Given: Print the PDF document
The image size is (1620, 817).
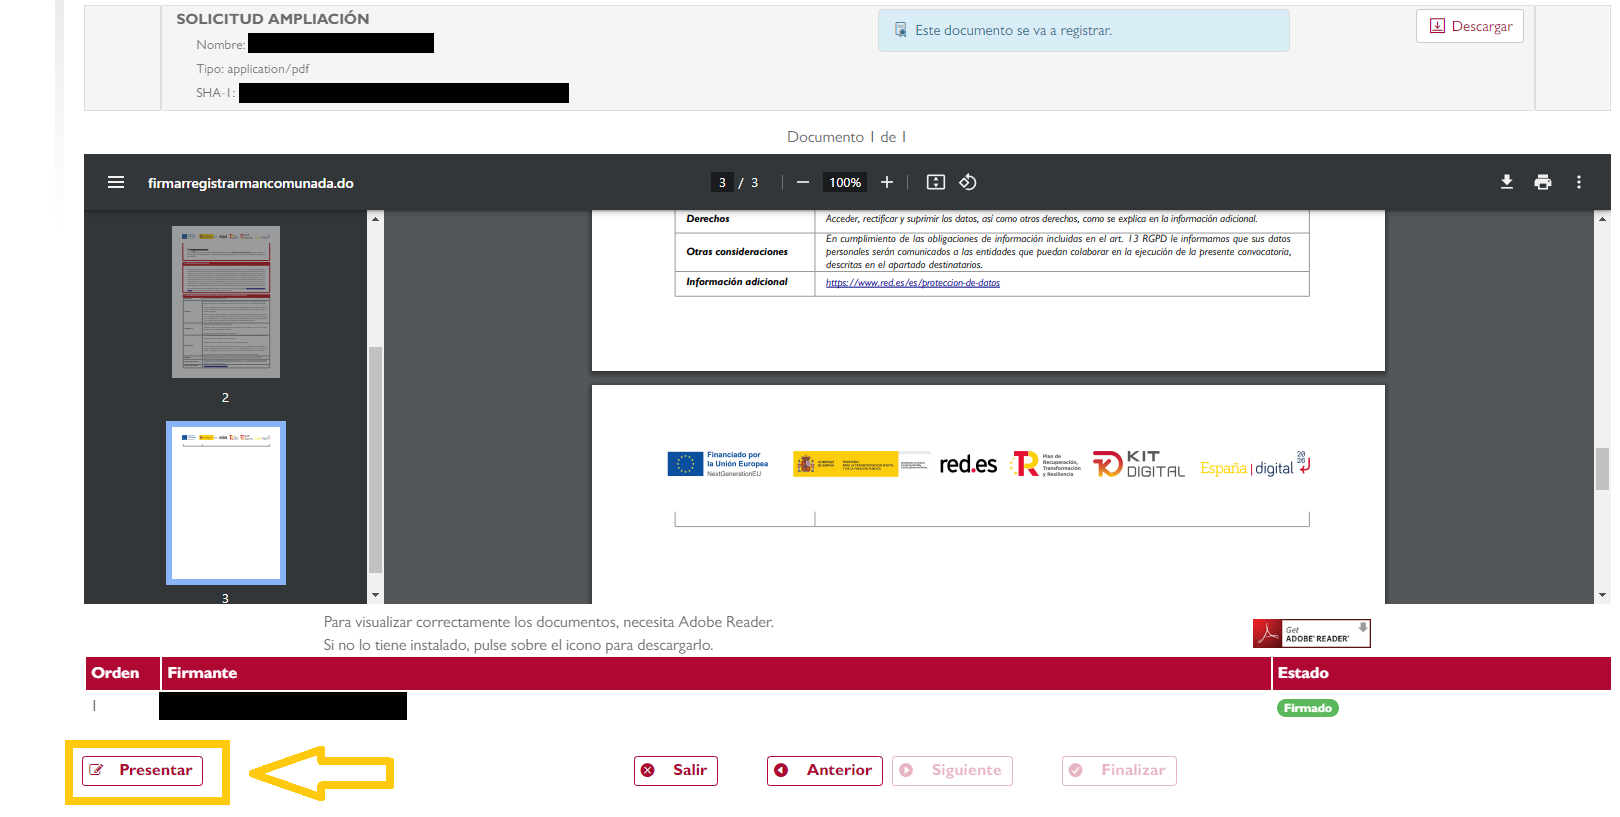Looking at the screenshot, I should point(1543,182).
